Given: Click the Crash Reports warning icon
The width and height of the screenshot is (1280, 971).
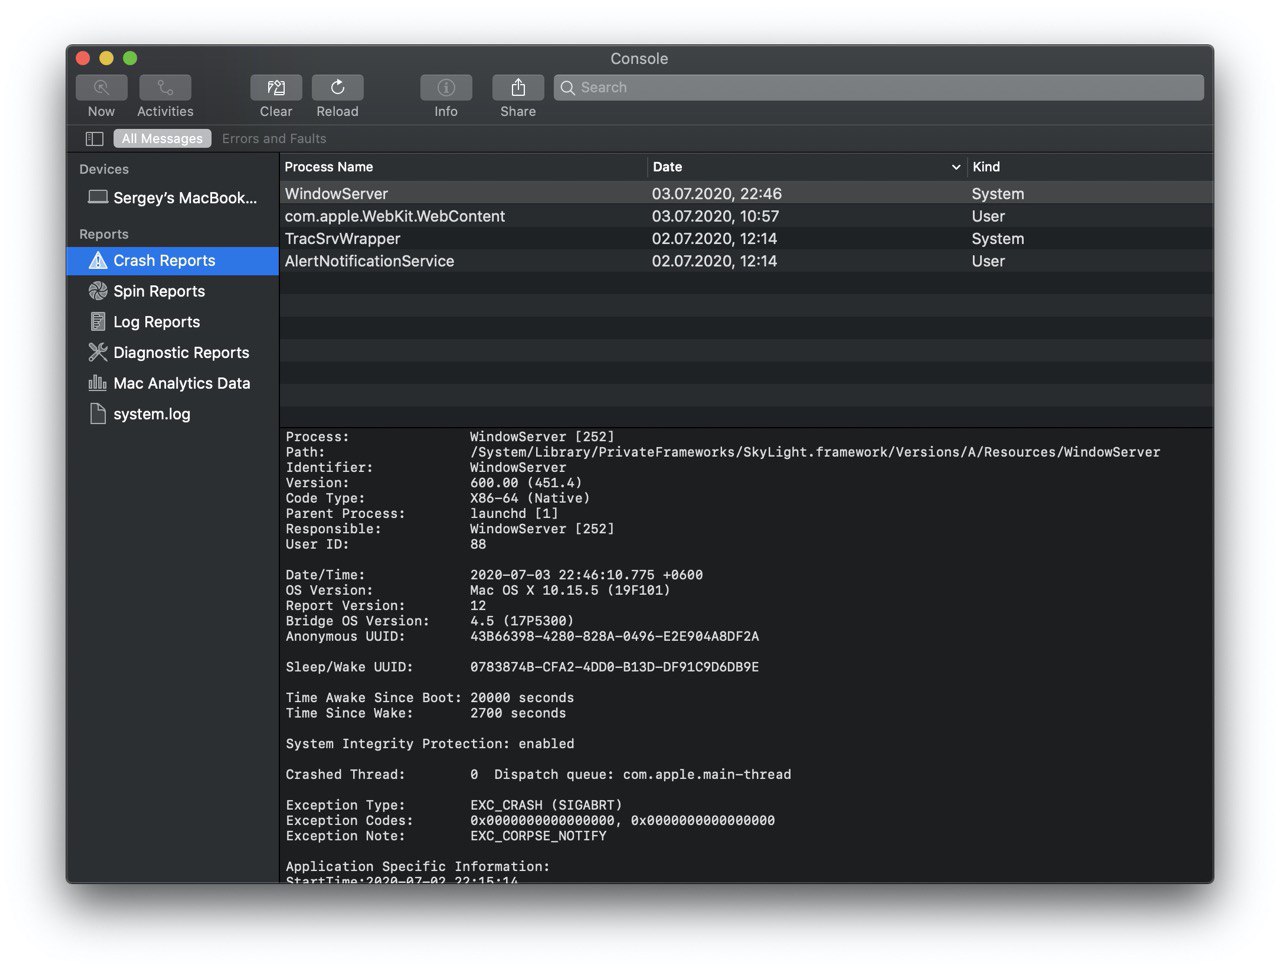Looking at the screenshot, I should pyautogui.click(x=98, y=261).
